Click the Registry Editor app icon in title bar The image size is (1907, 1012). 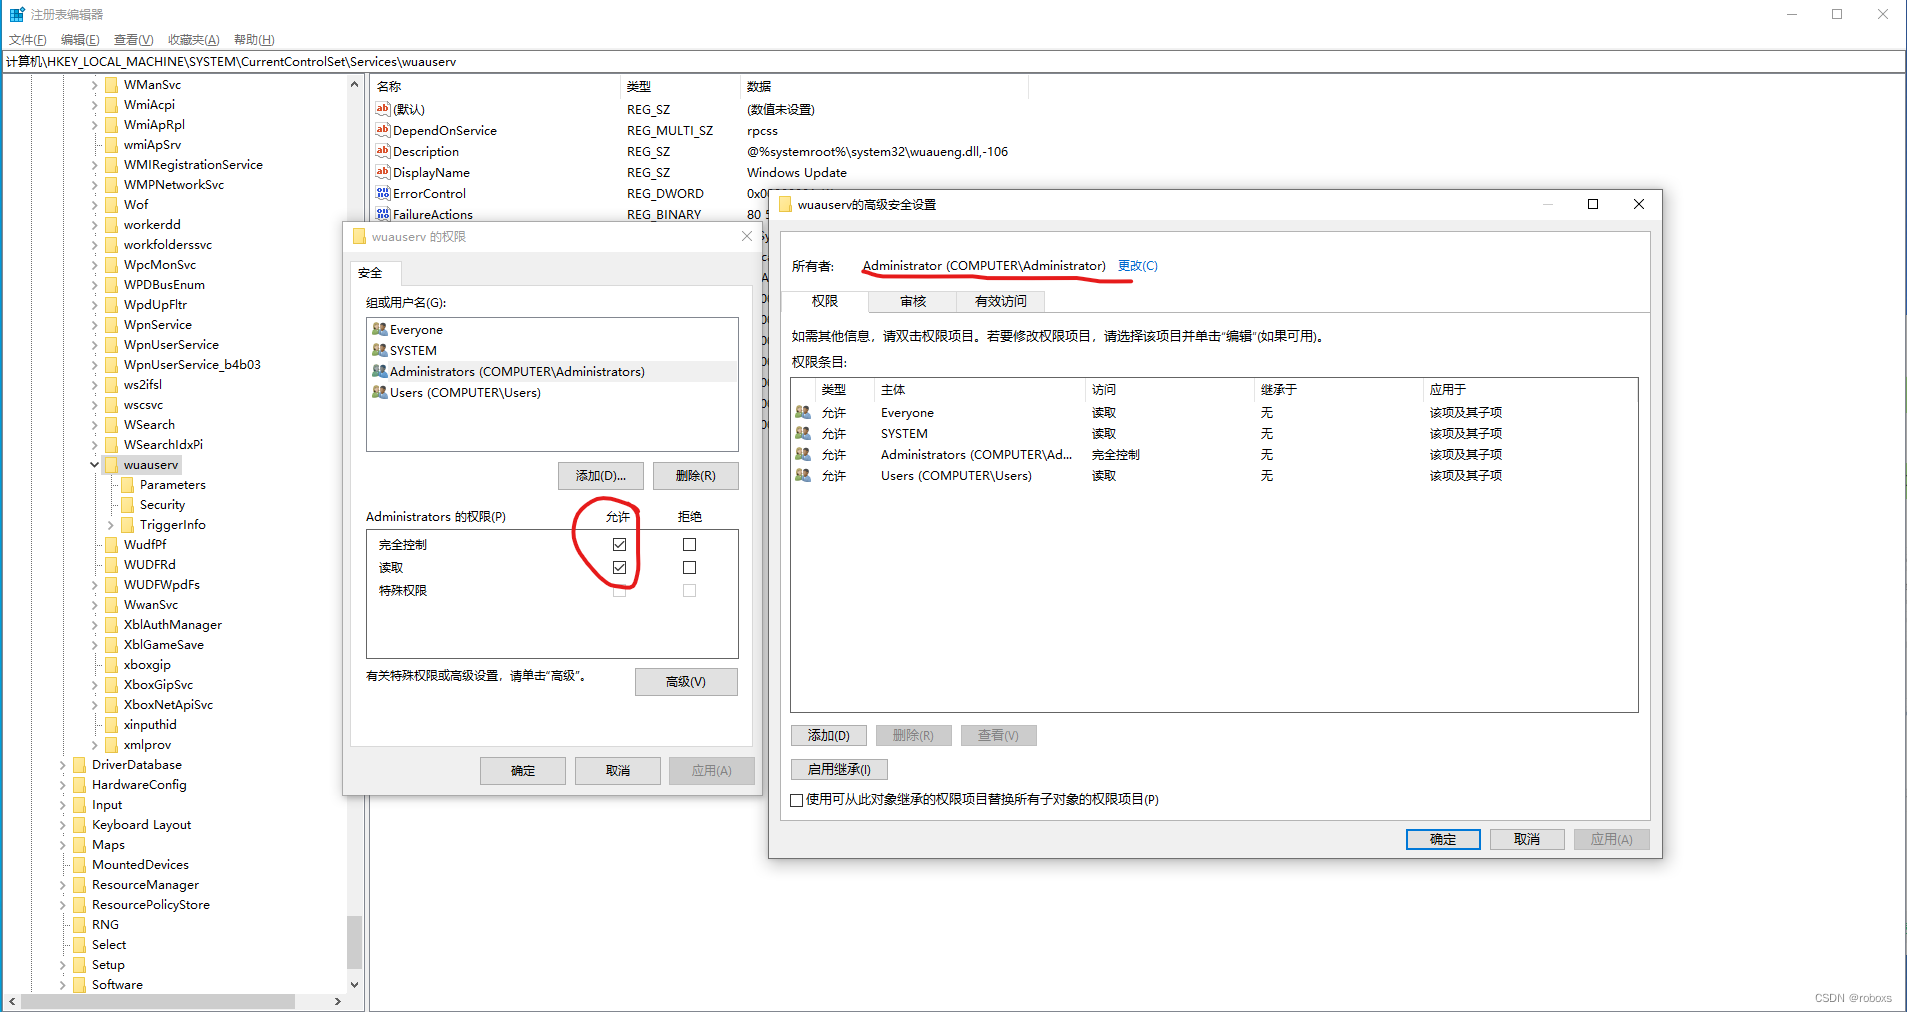coord(17,14)
